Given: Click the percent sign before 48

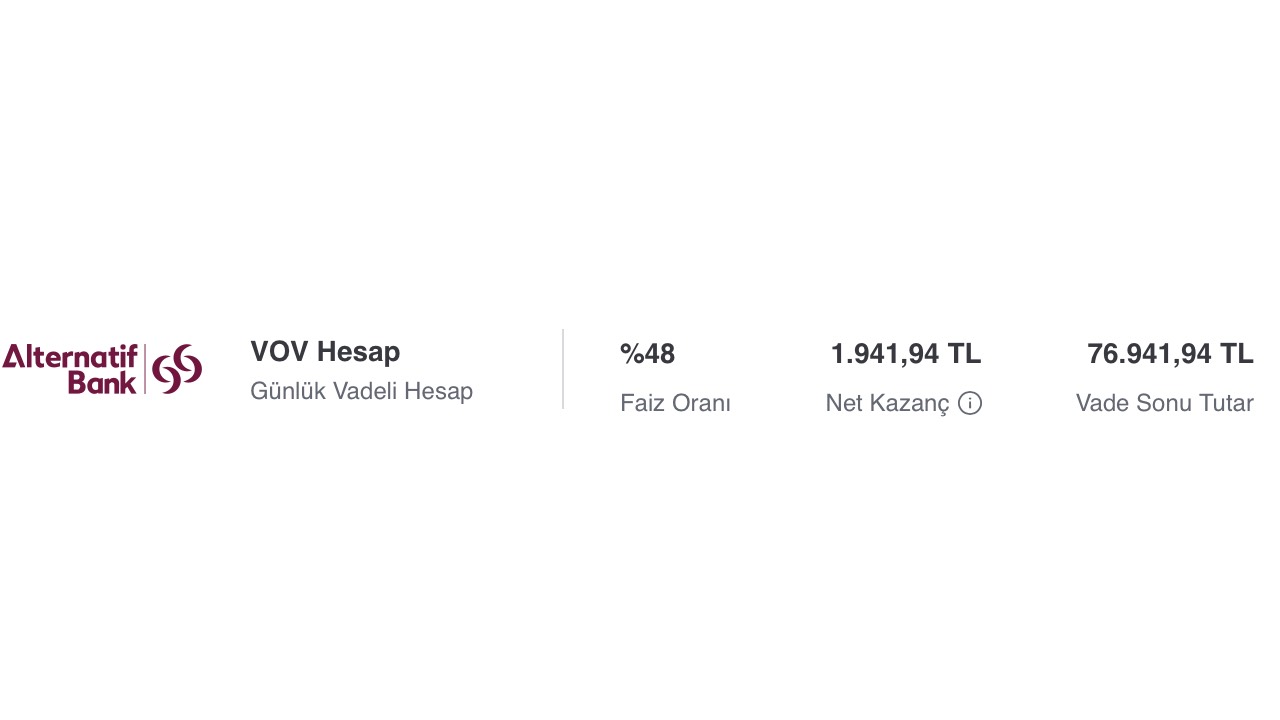Looking at the screenshot, I should (x=630, y=354).
